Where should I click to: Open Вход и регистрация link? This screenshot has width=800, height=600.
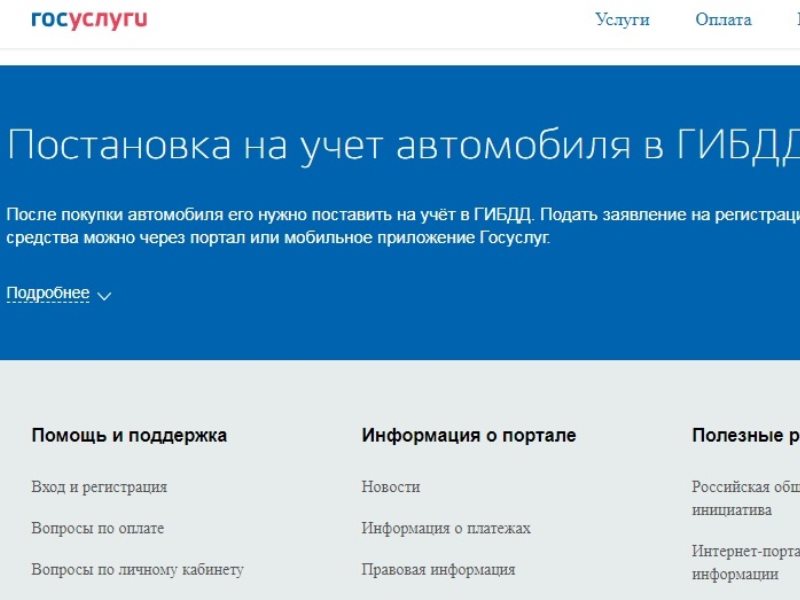click(99, 487)
